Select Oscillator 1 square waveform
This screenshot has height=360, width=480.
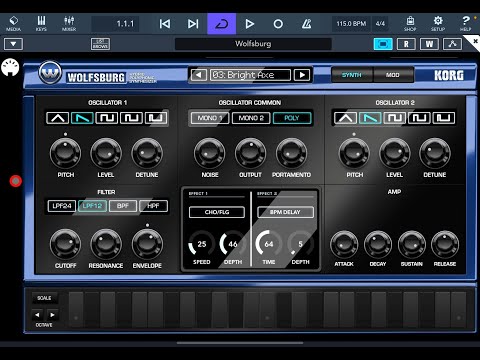pos(107,118)
